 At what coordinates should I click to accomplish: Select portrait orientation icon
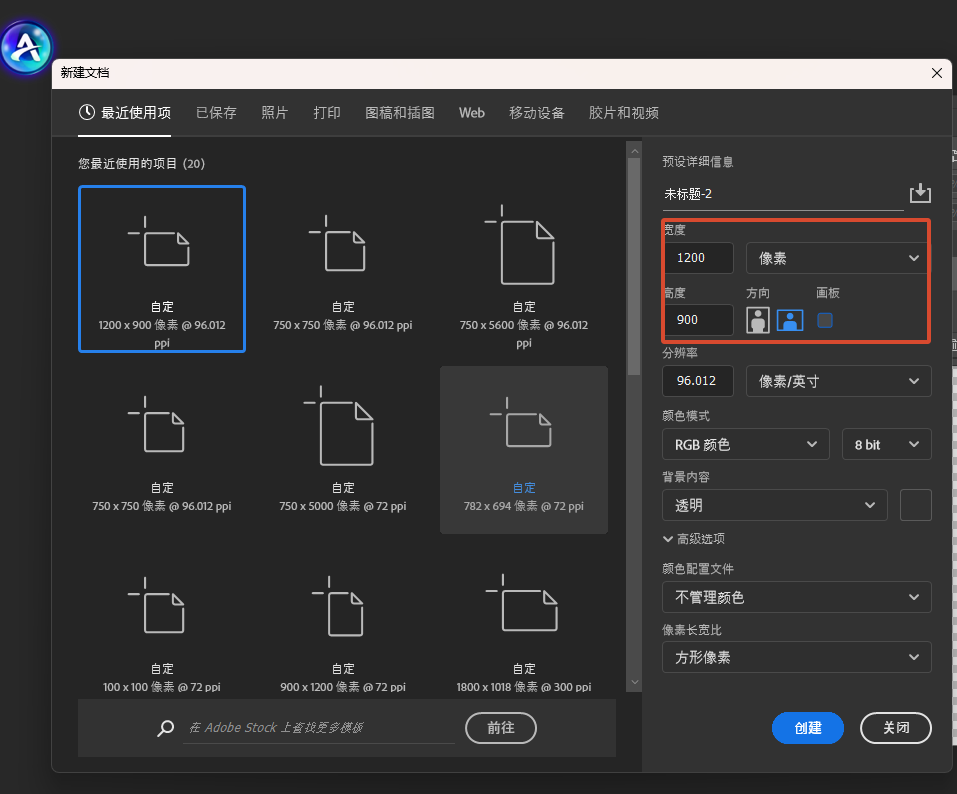point(757,320)
